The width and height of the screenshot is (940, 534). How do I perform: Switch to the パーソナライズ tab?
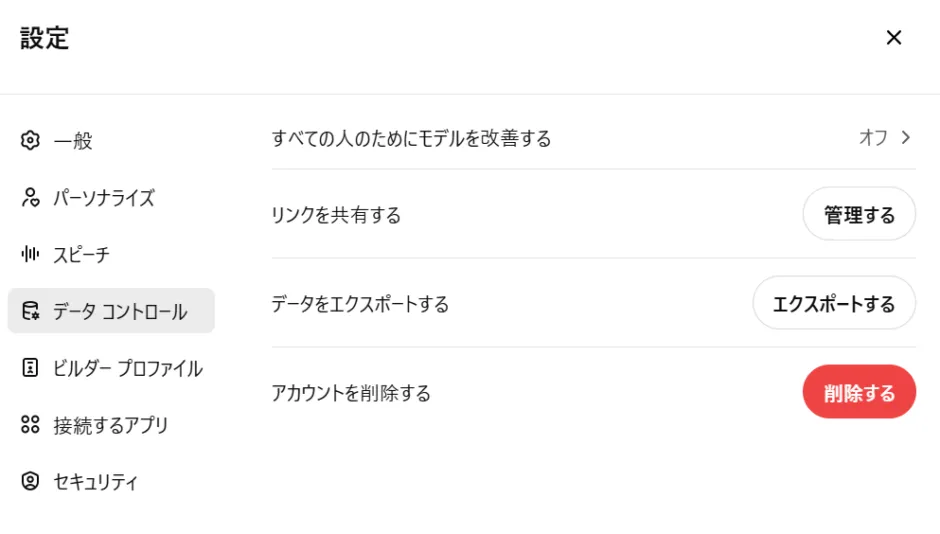[x=104, y=198]
